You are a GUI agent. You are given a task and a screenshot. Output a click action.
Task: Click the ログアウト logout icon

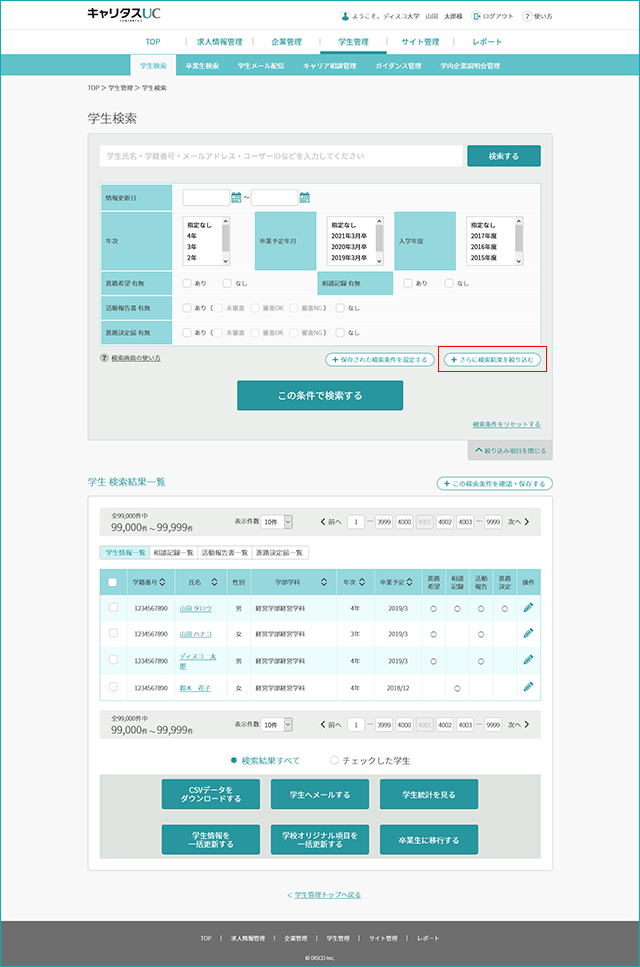[x=476, y=16]
